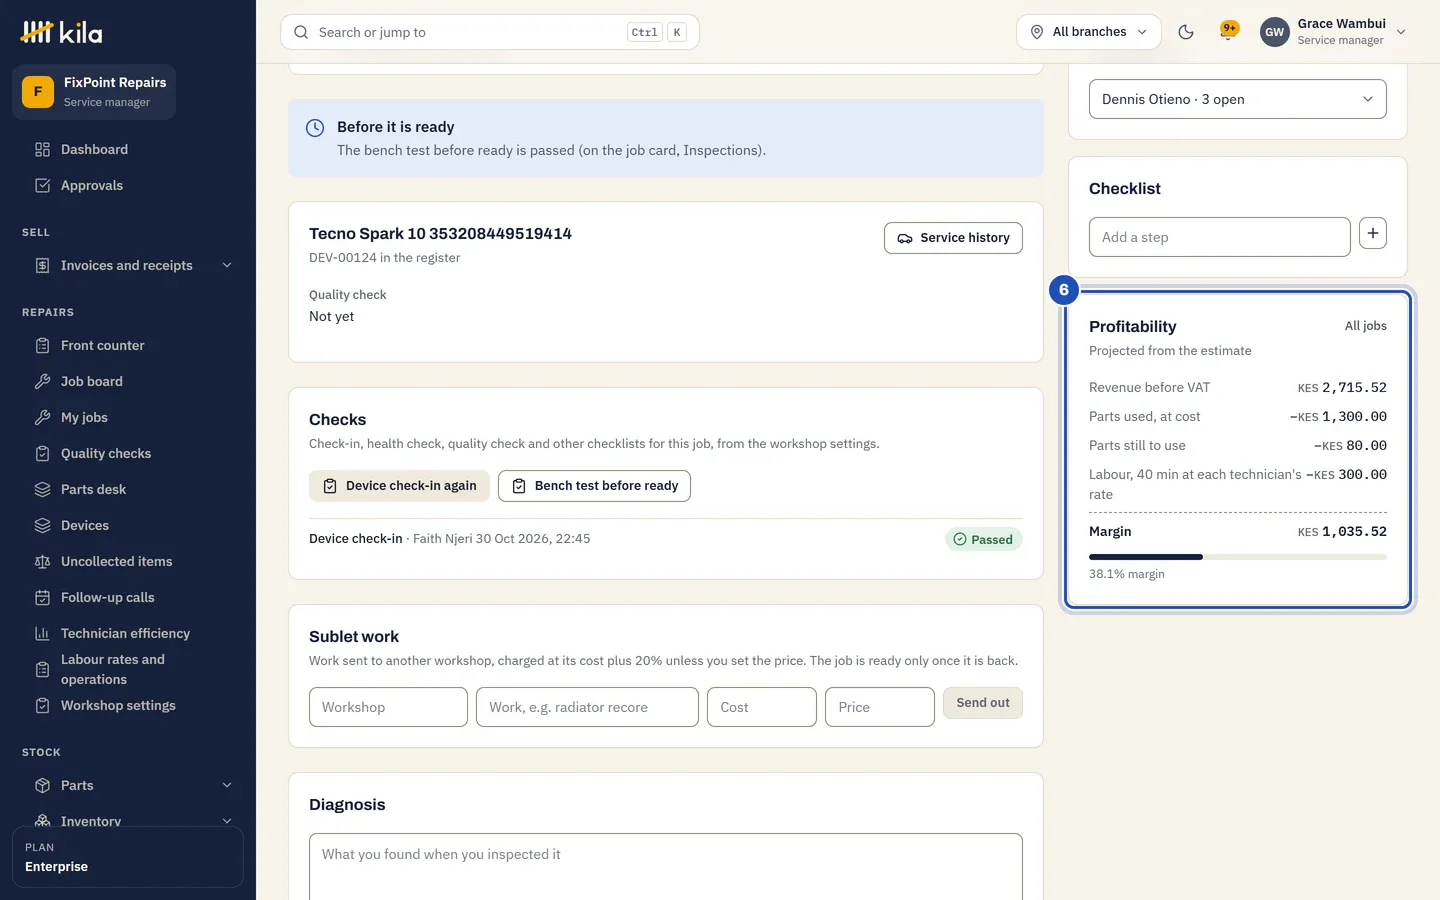Click margin progress bar in Profitability

[1237, 557]
